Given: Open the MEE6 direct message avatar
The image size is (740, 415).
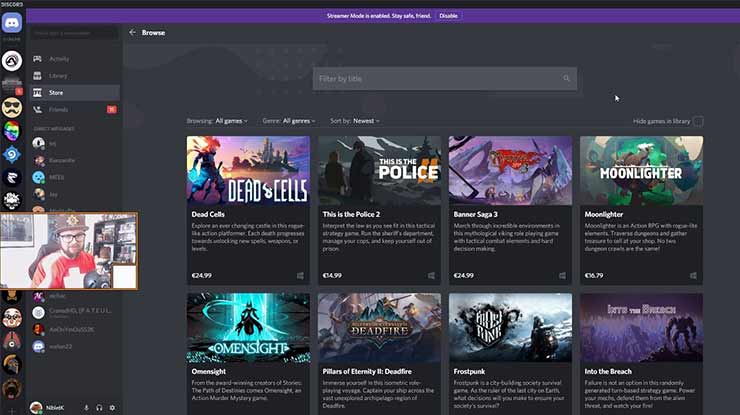Looking at the screenshot, I should click(x=39, y=177).
